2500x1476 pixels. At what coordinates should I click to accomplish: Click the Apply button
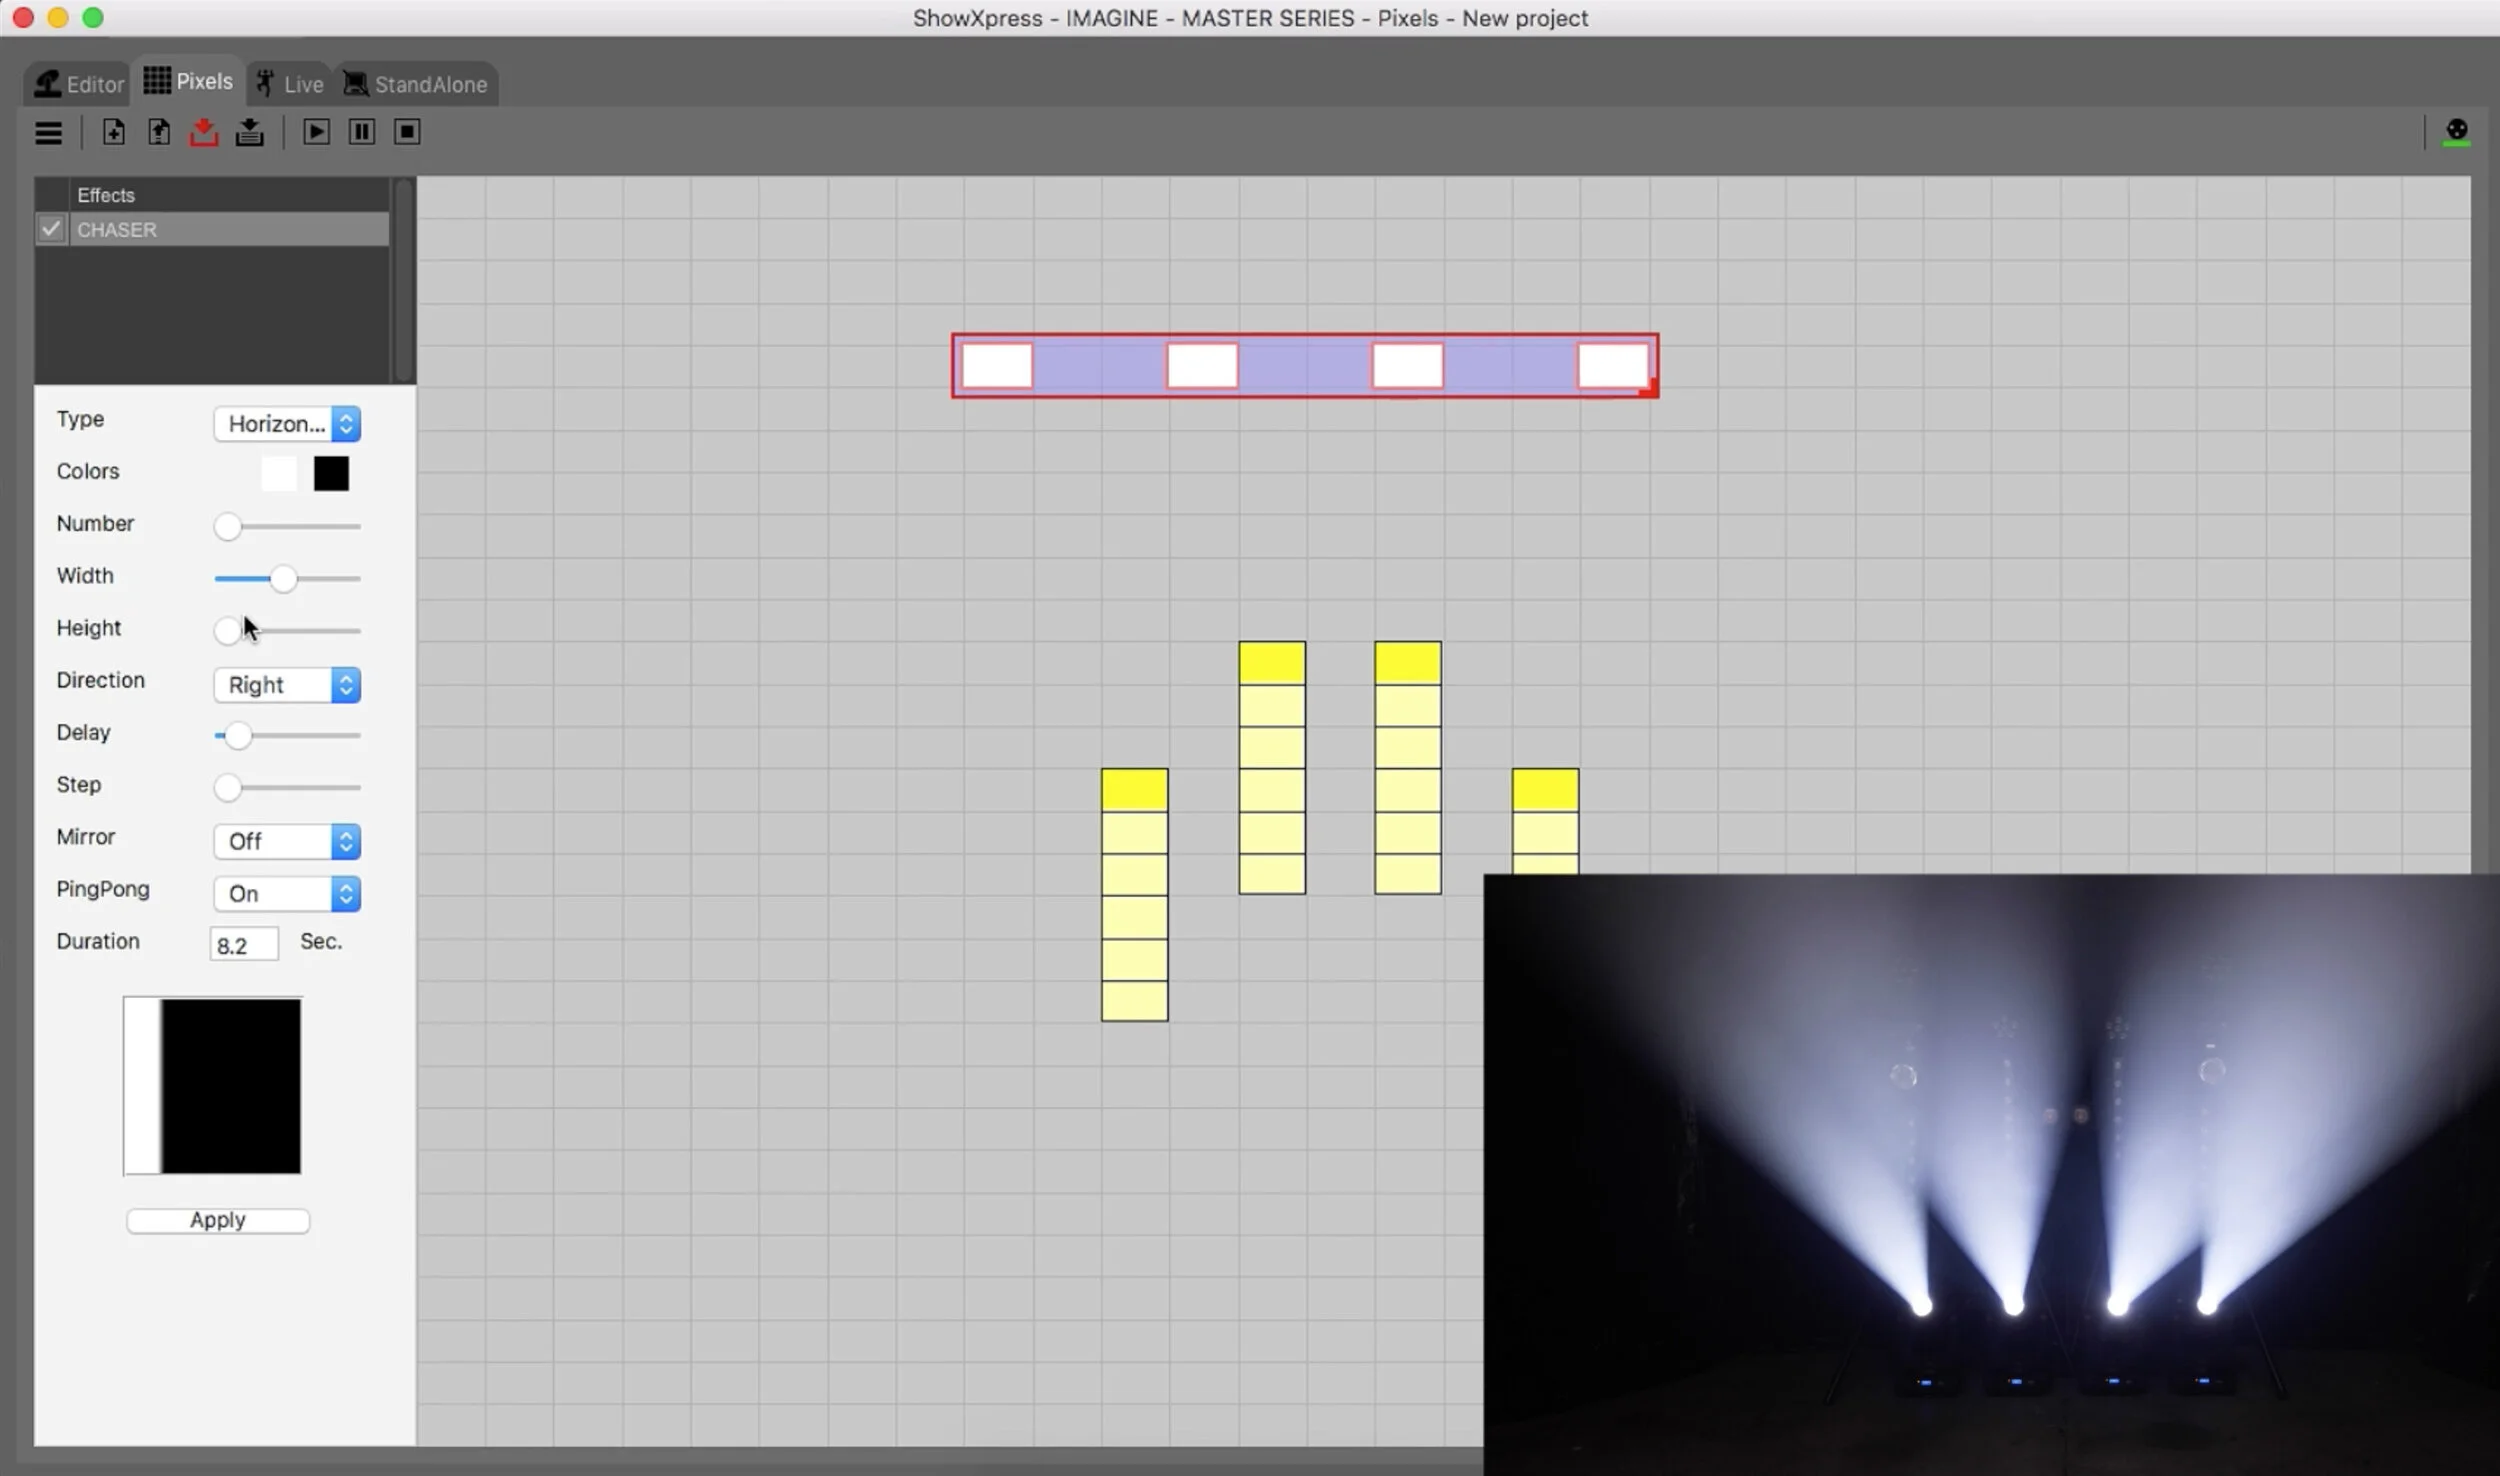coord(218,1220)
